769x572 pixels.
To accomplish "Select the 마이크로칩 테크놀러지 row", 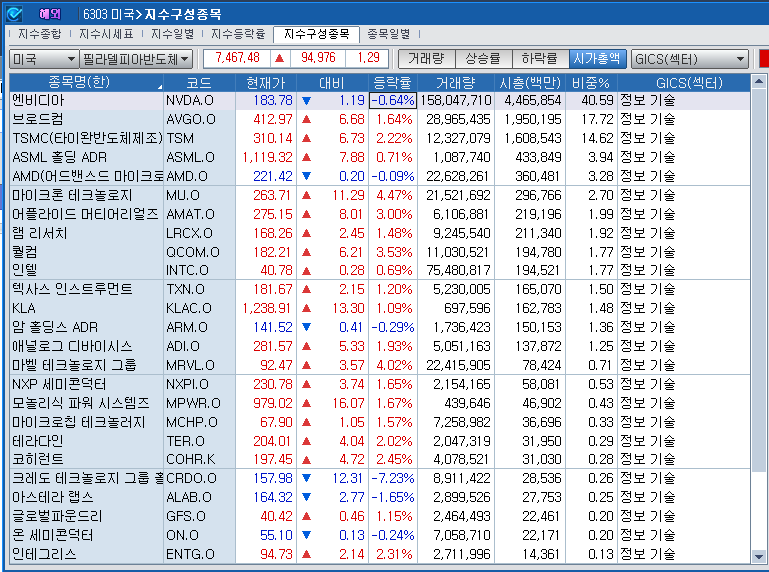I will tap(380, 422).
